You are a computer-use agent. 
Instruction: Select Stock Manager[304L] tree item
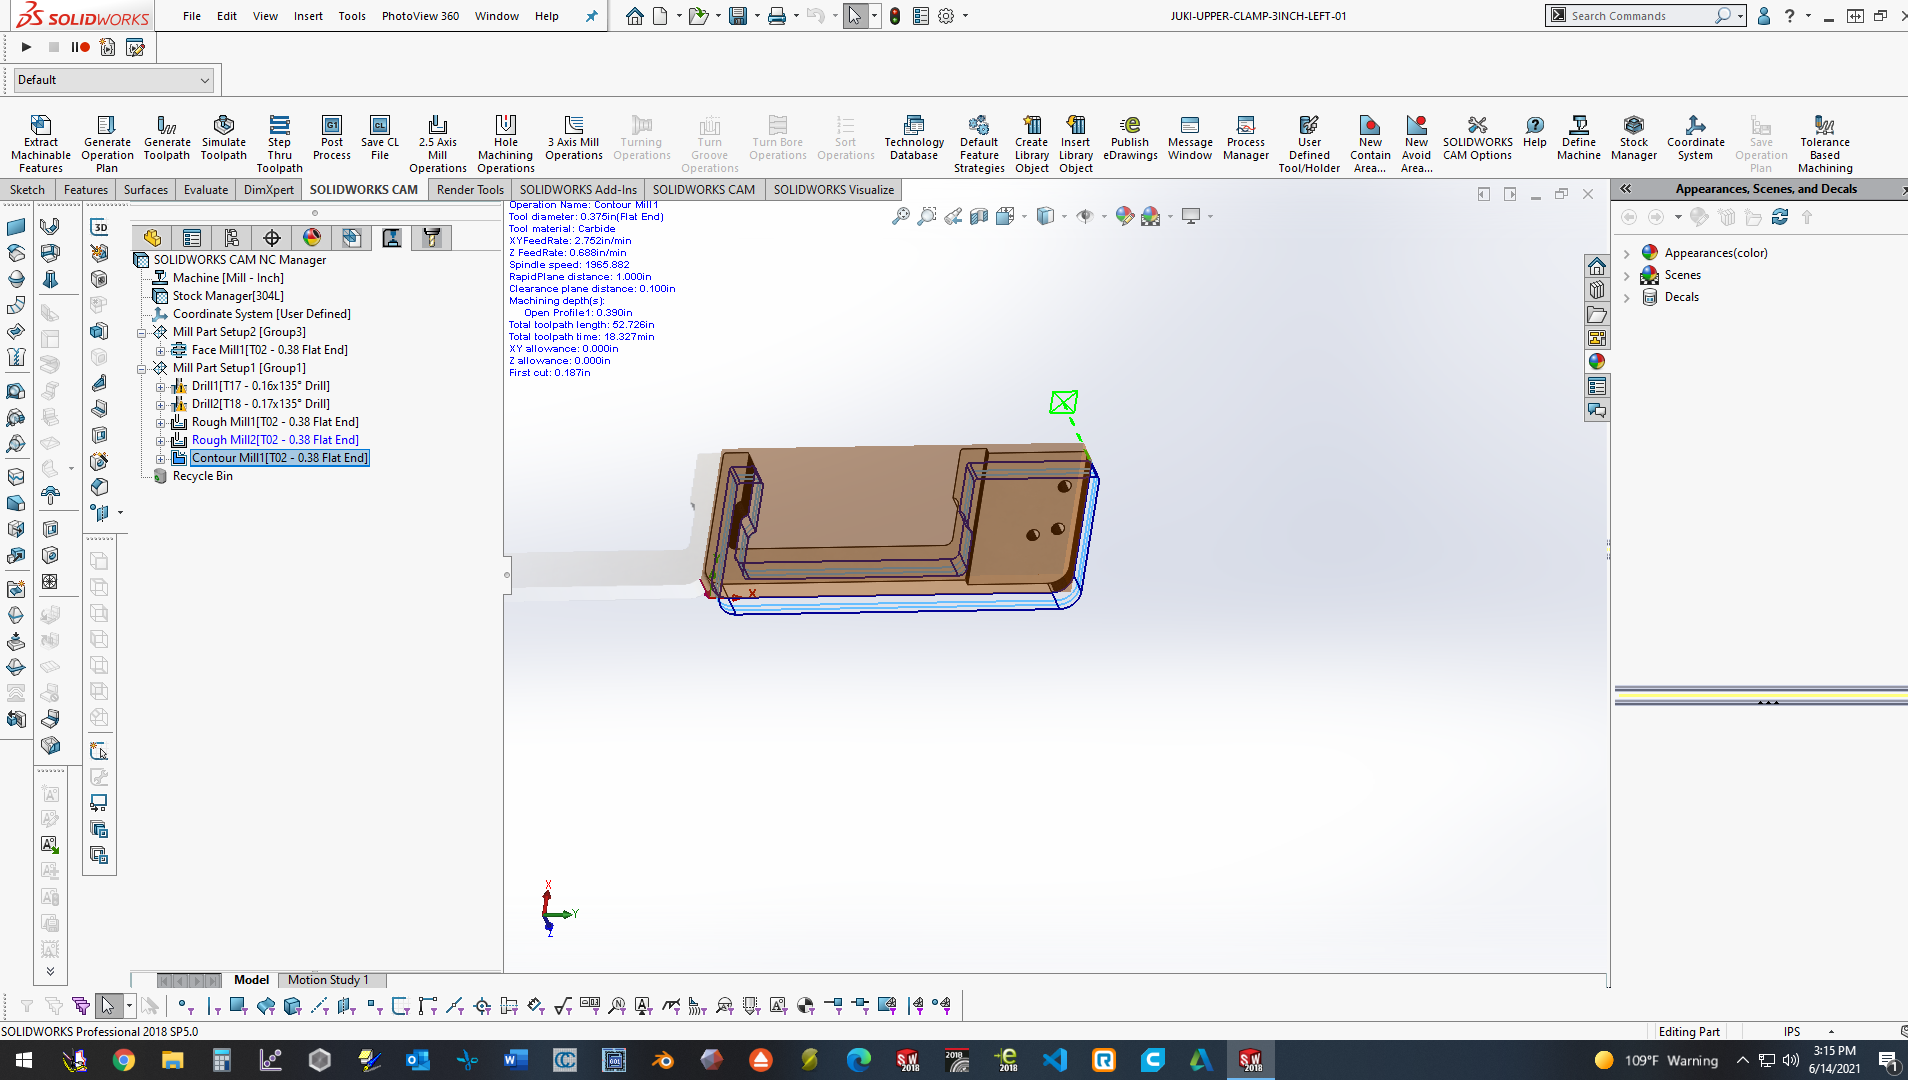[x=228, y=296]
